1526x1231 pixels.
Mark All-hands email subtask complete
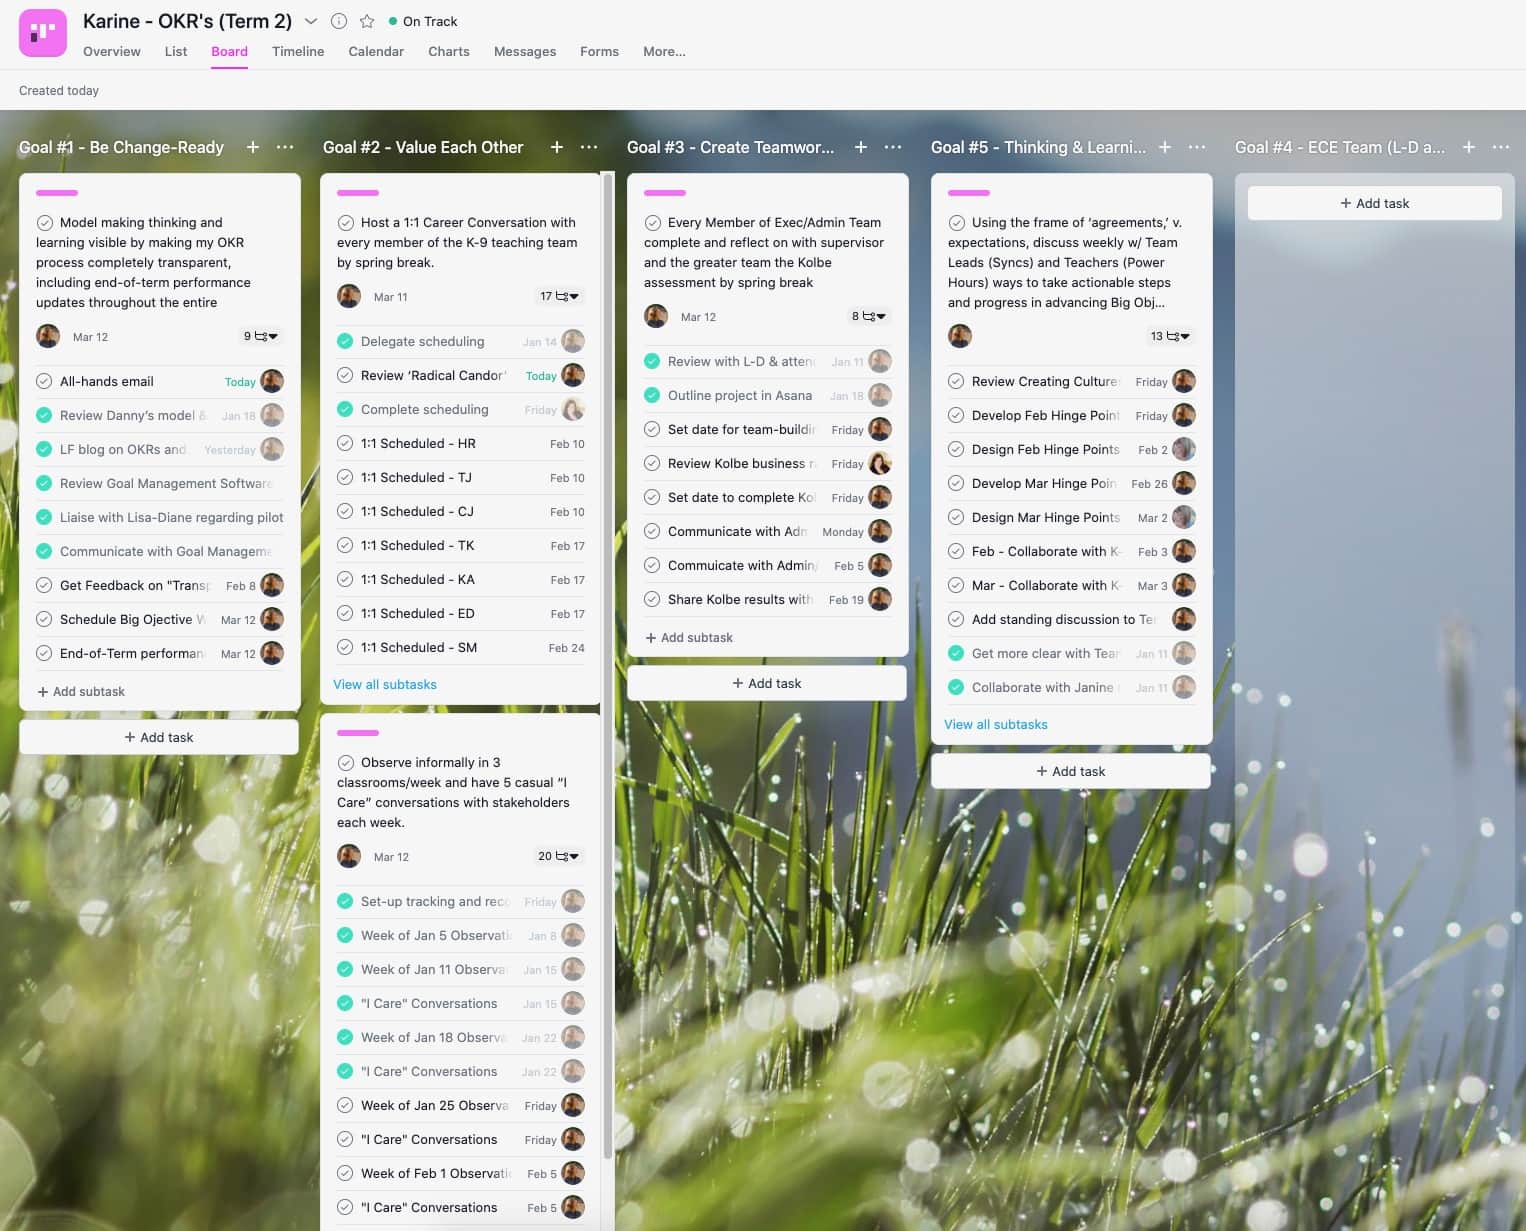click(44, 381)
